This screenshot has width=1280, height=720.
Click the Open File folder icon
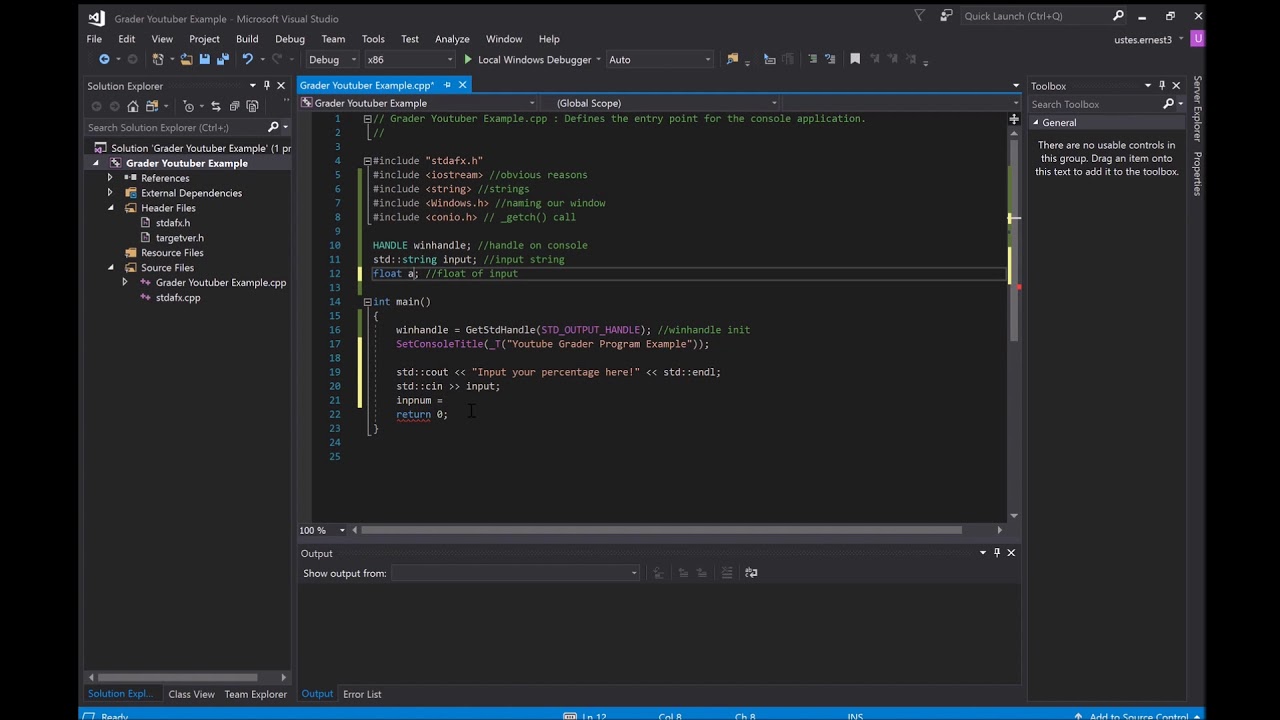pyautogui.click(x=186, y=60)
